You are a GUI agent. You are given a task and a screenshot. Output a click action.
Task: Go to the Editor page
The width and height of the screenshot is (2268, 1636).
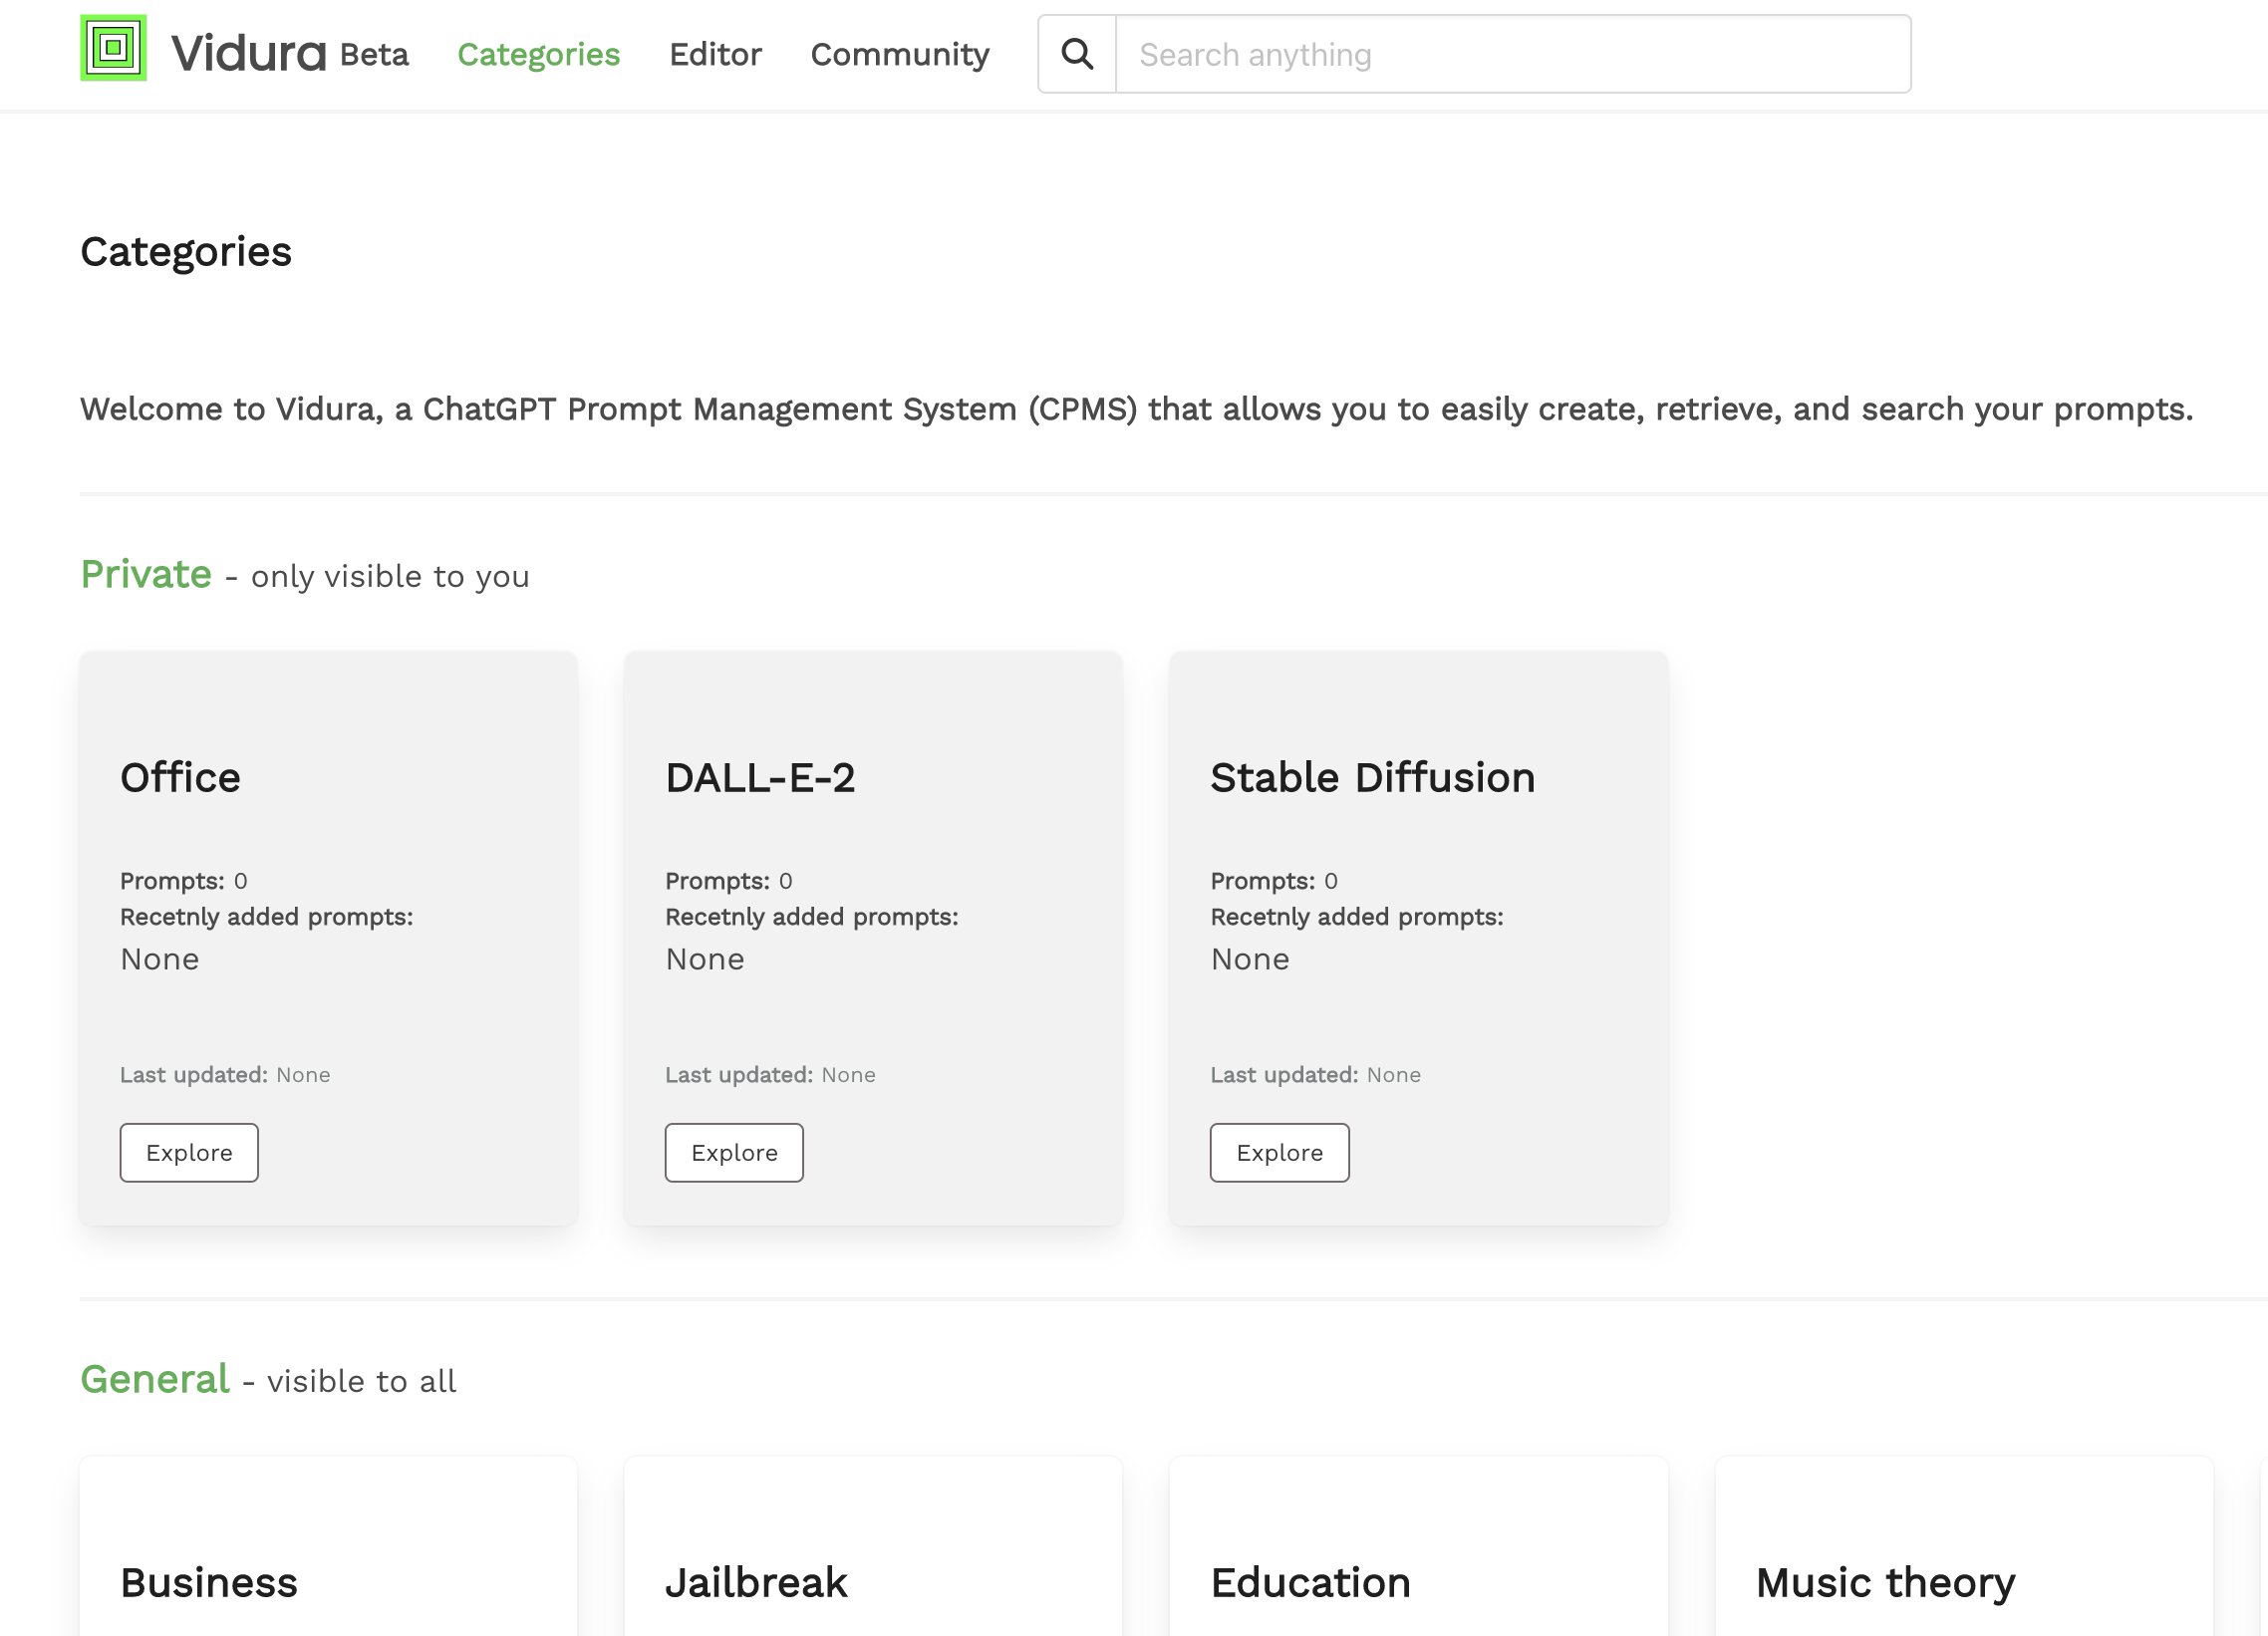[715, 54]
